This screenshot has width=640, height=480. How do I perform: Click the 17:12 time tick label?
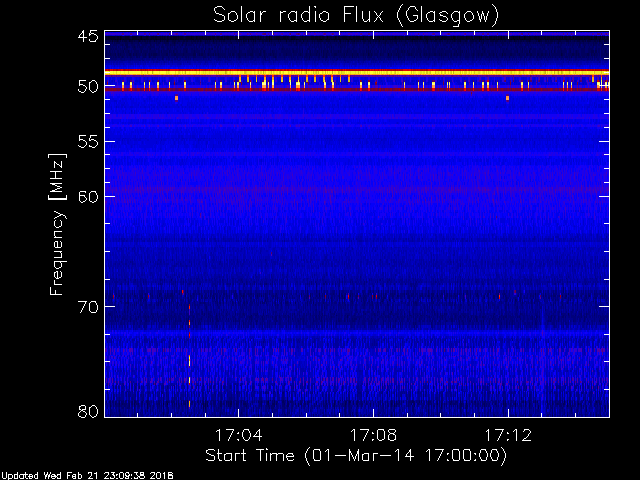(508, 435)
